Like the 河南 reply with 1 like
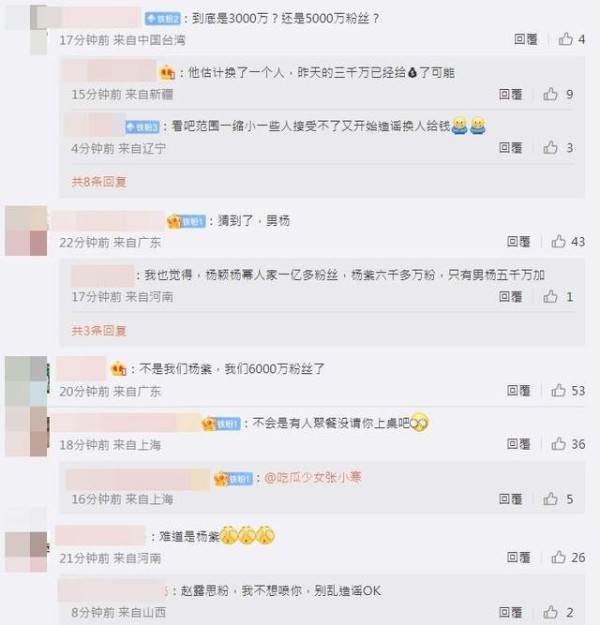 click(x=550, y=296)
